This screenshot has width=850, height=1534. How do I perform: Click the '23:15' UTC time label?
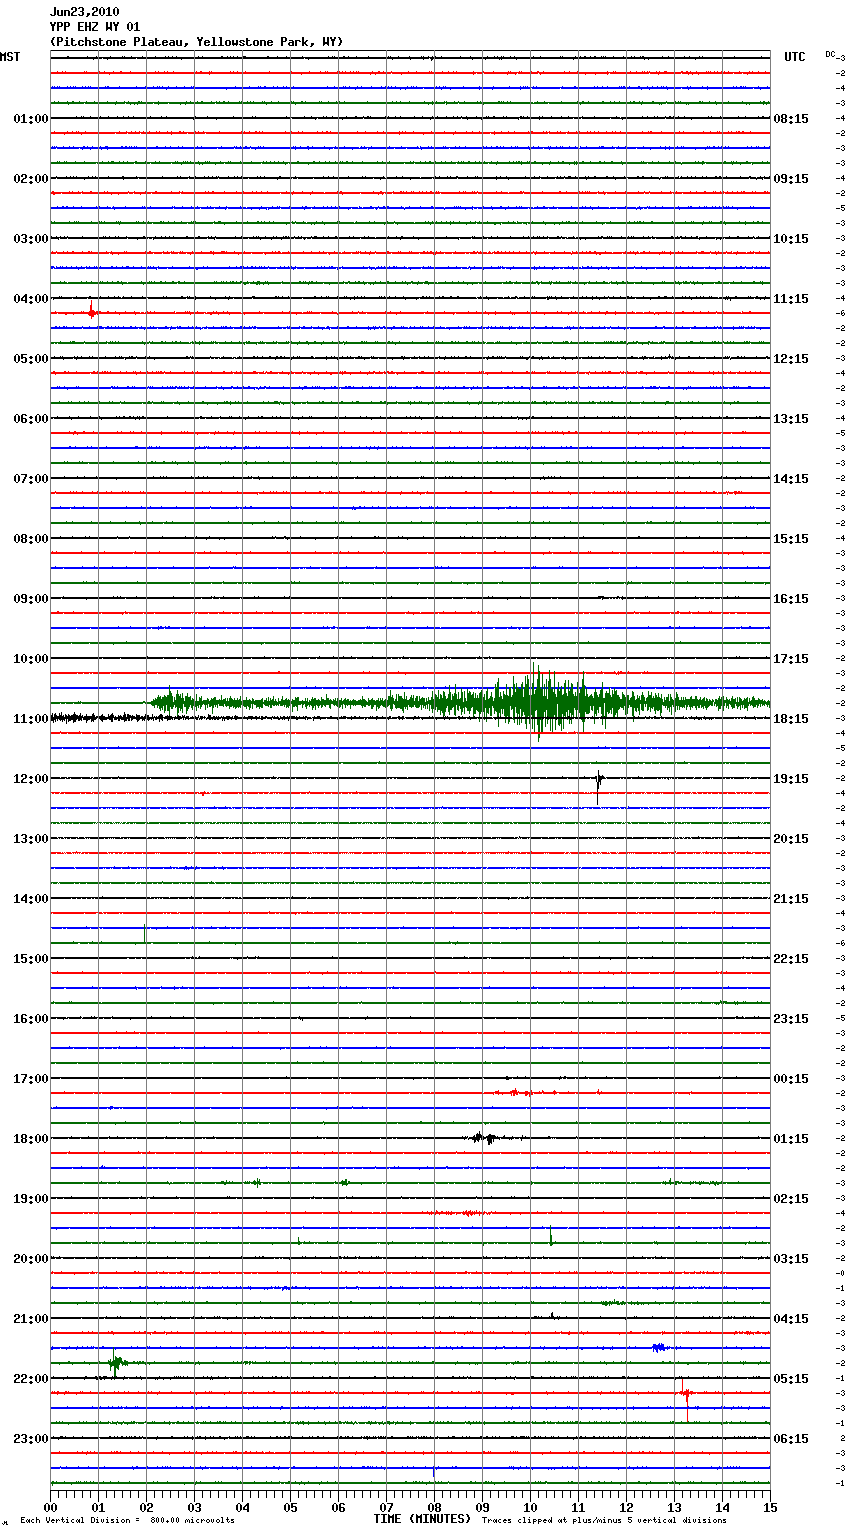pyautogui.click(x=791, y=1019)
